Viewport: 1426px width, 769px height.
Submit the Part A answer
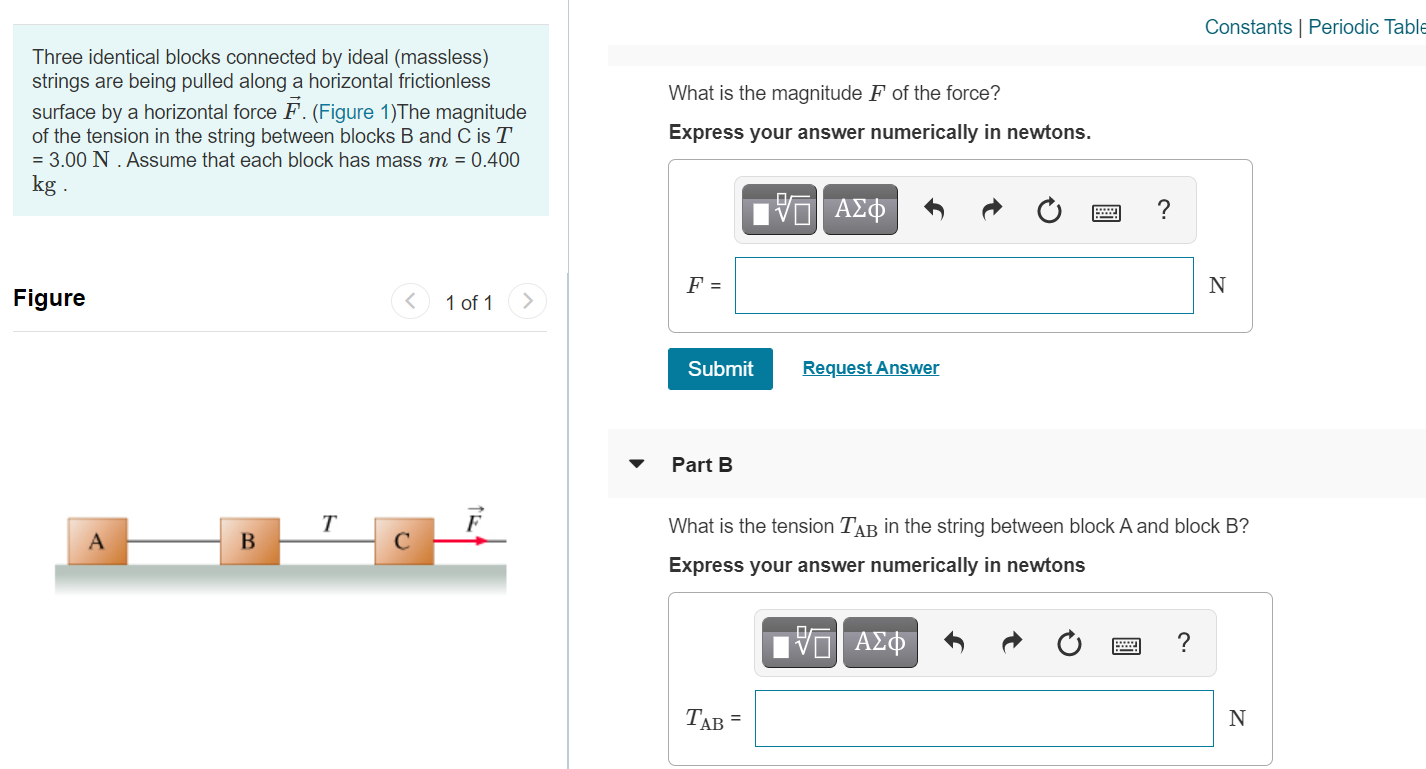click(x=720, y=368)
